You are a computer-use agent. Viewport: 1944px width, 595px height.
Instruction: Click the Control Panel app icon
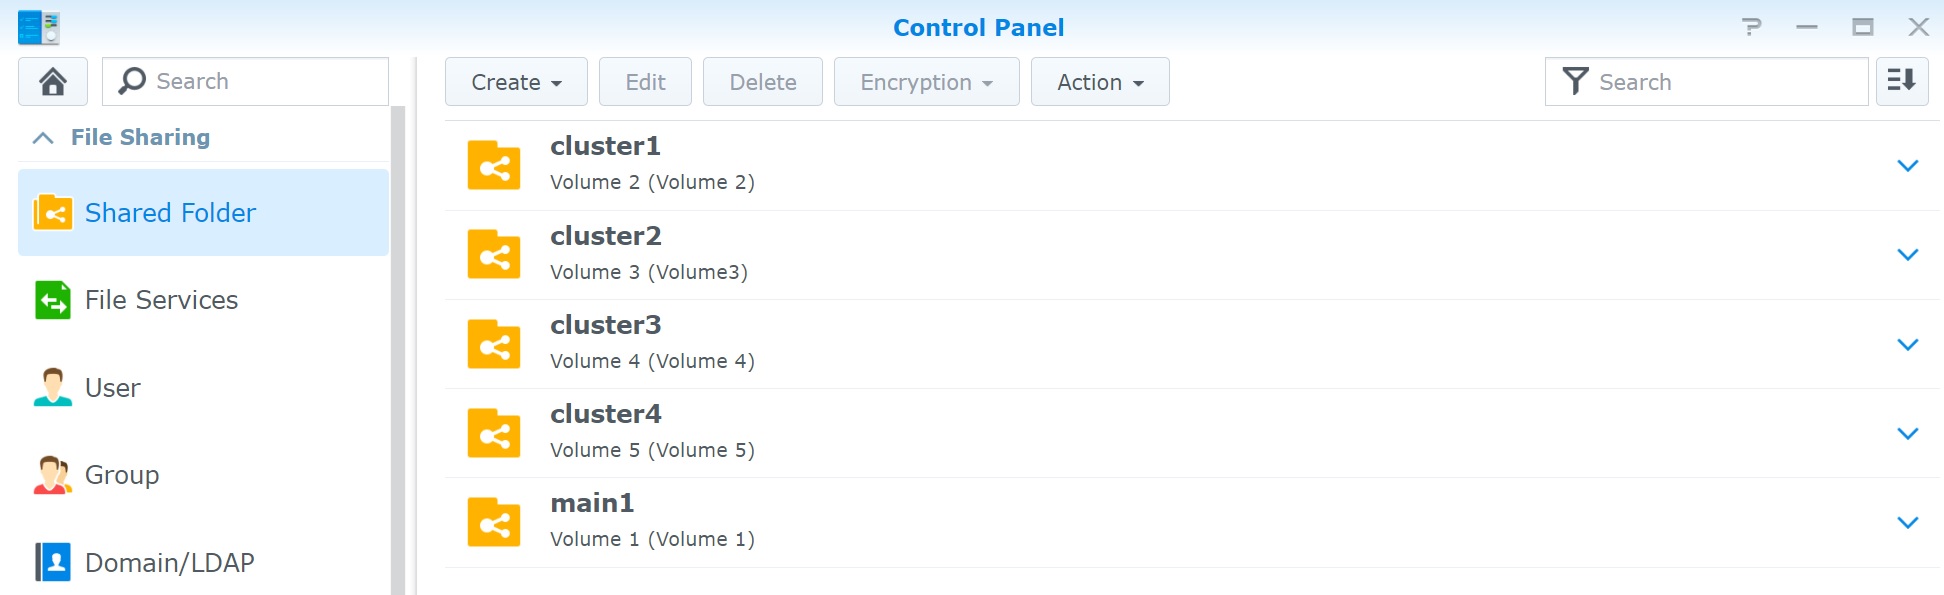39,27
